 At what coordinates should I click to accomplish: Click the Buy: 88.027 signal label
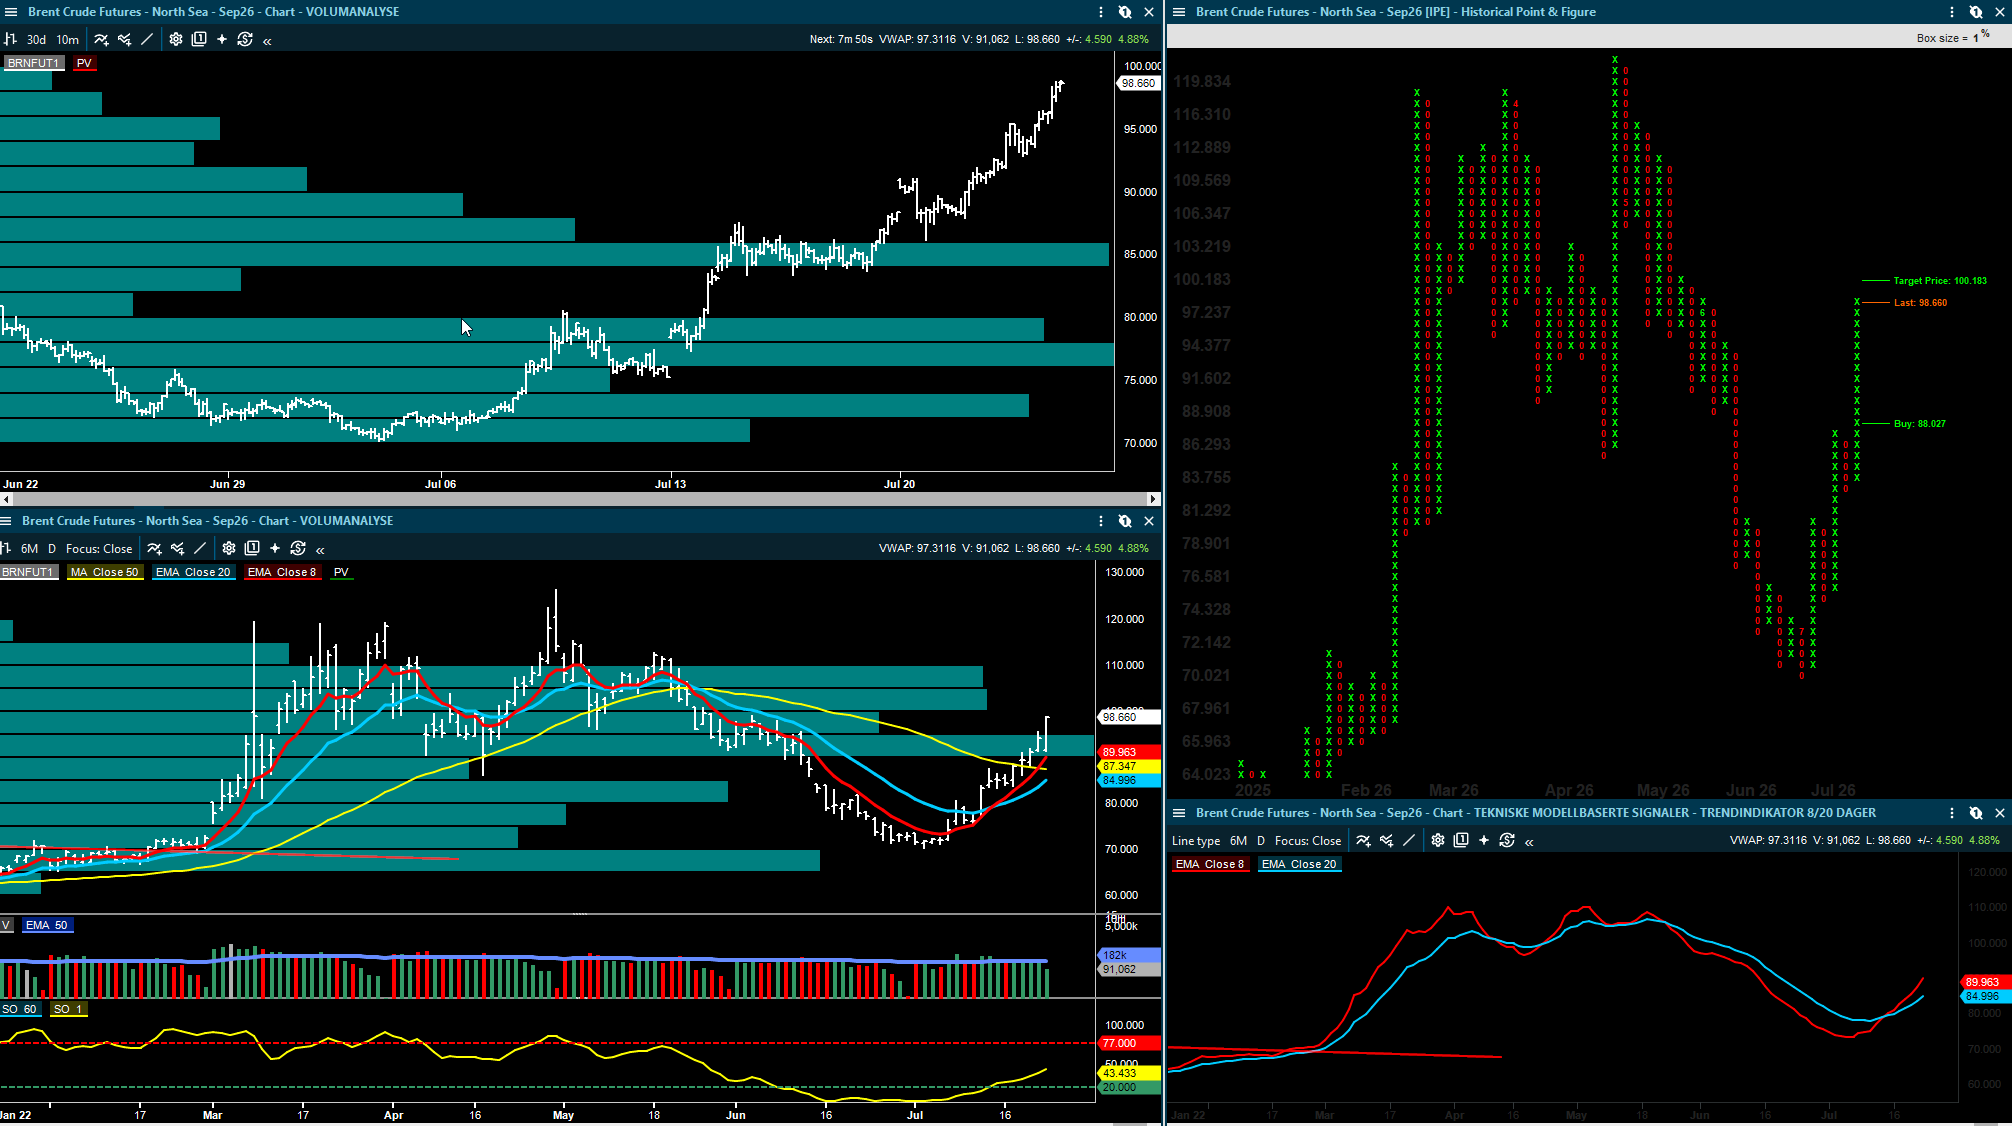pos(1920,424)
